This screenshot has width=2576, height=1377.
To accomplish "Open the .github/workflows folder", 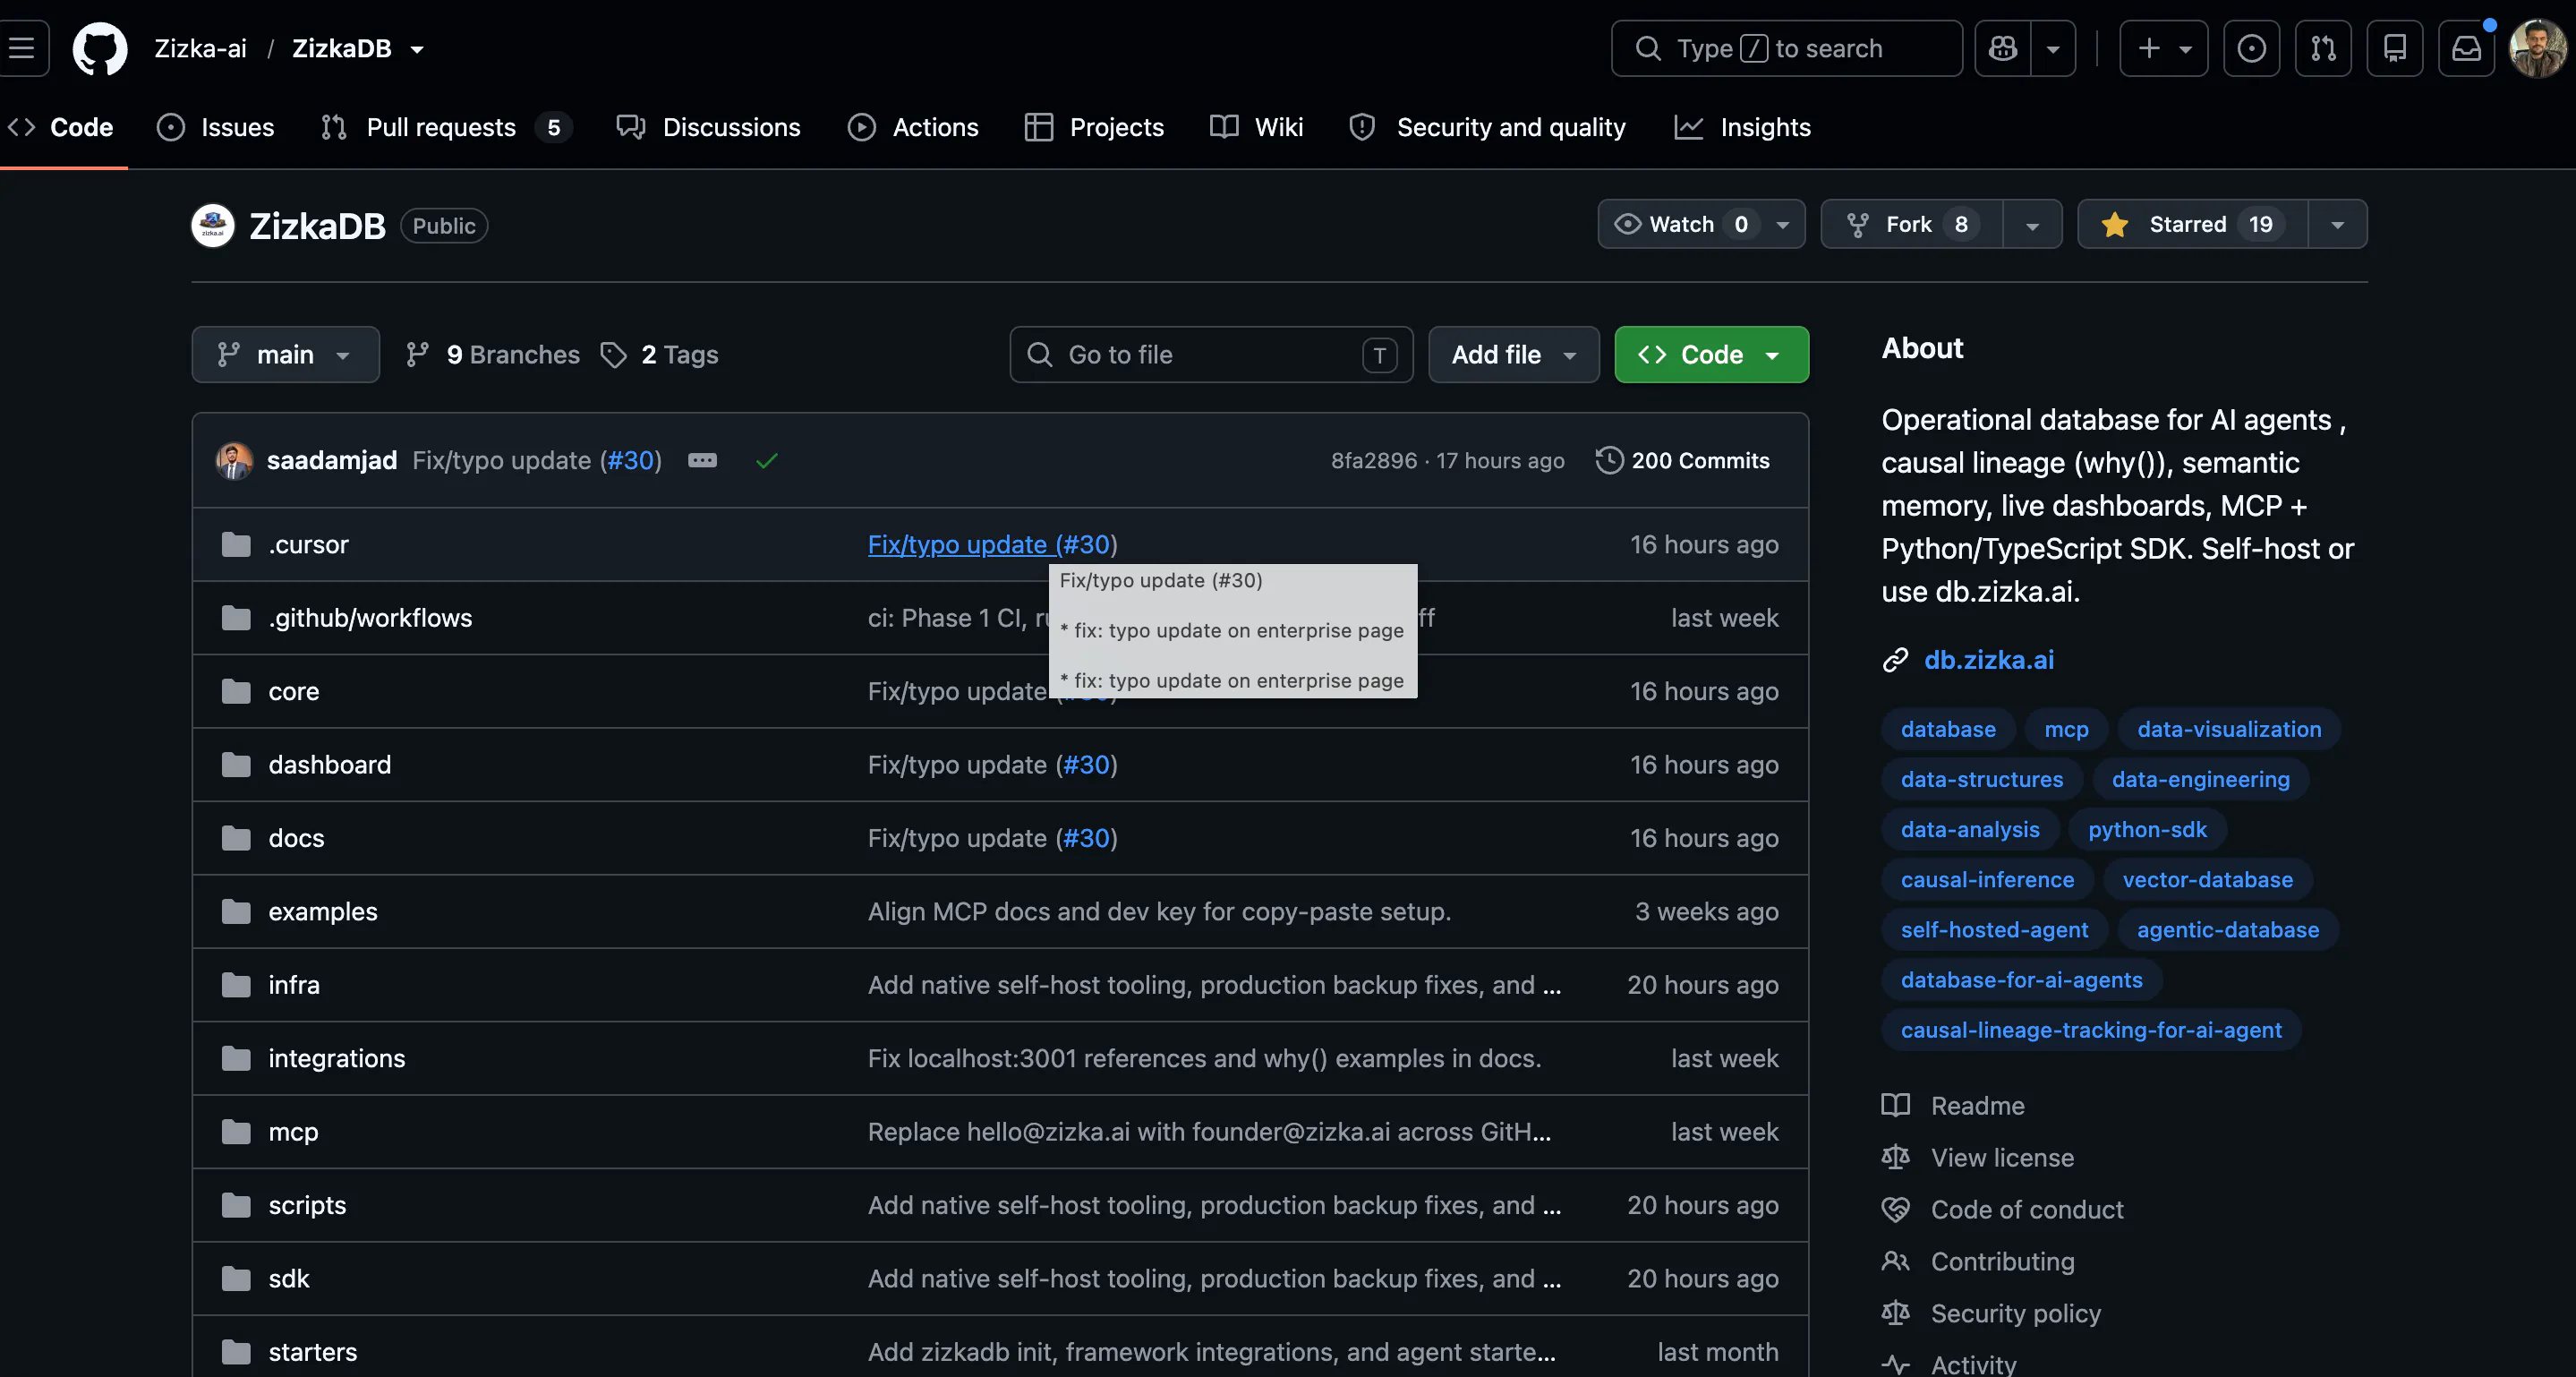I will (x=370, y=618).
